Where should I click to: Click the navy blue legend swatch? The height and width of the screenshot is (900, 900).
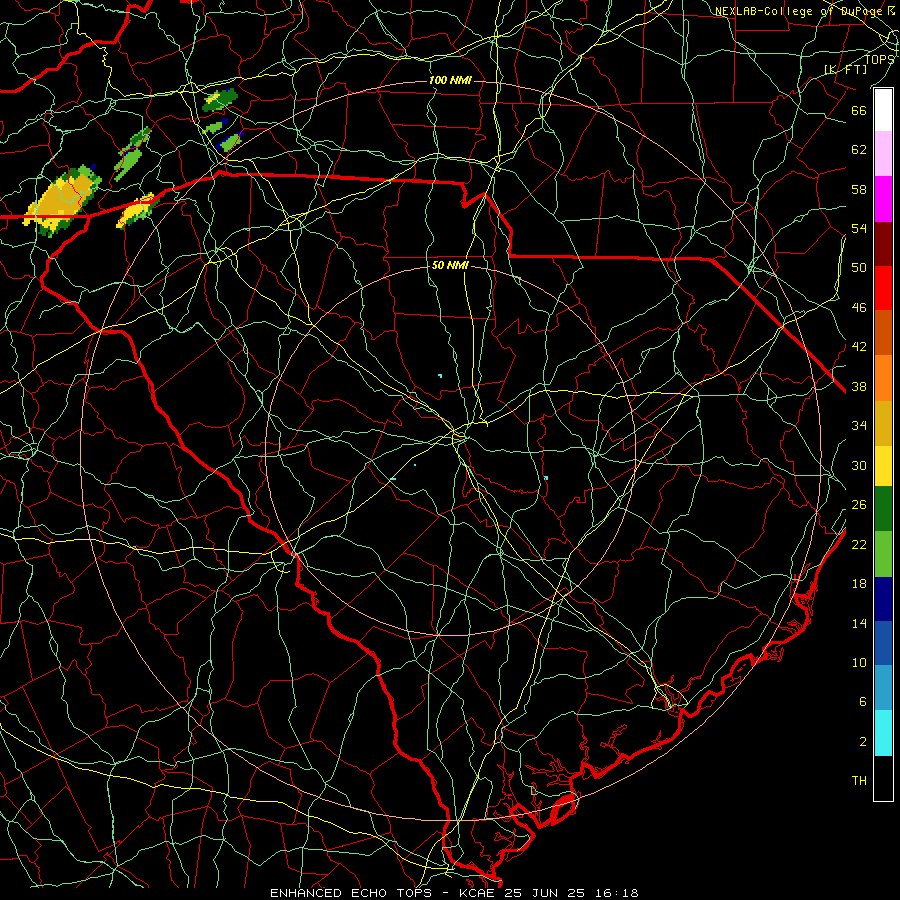click(883, 599)
